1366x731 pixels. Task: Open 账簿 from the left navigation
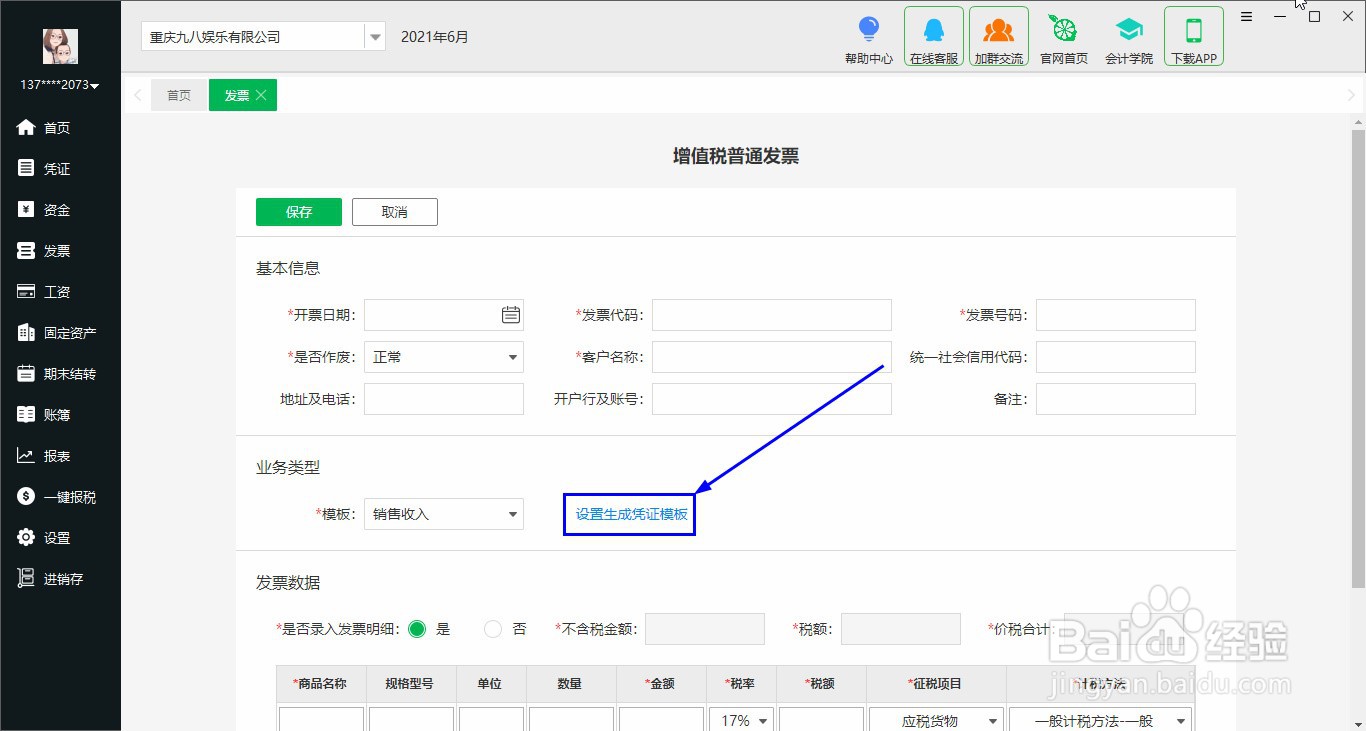(55, 414)
